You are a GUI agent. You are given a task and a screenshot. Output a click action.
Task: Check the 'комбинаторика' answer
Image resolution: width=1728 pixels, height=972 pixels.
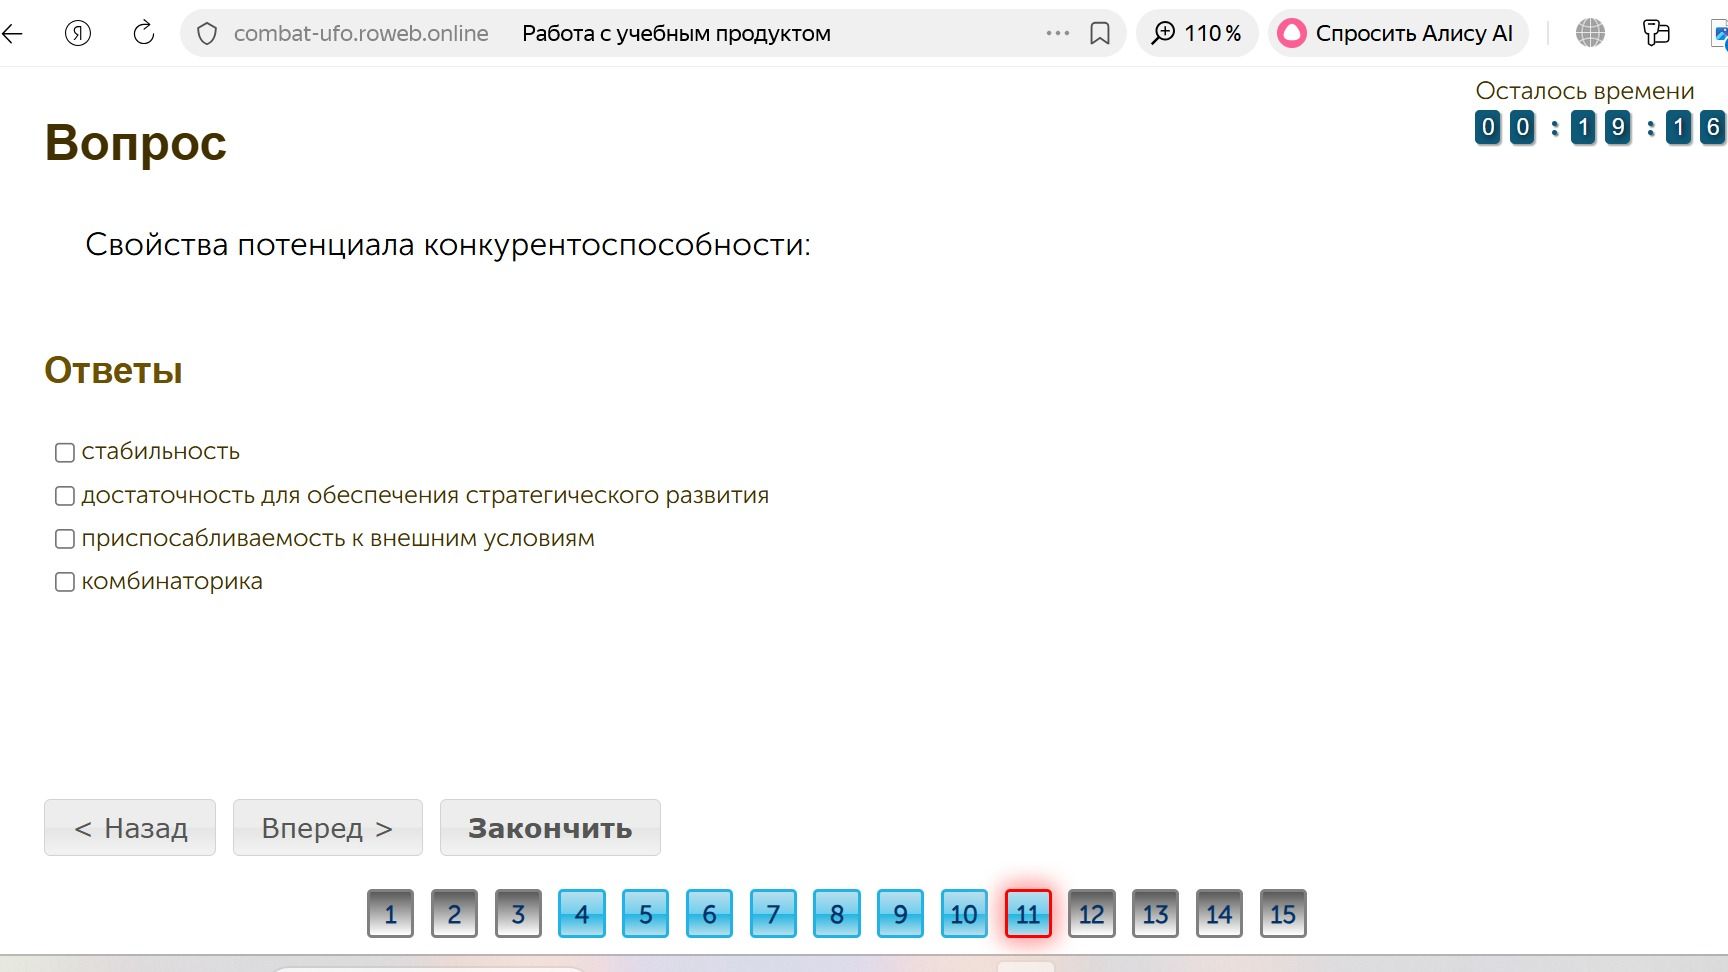click(x=65, y=582)
